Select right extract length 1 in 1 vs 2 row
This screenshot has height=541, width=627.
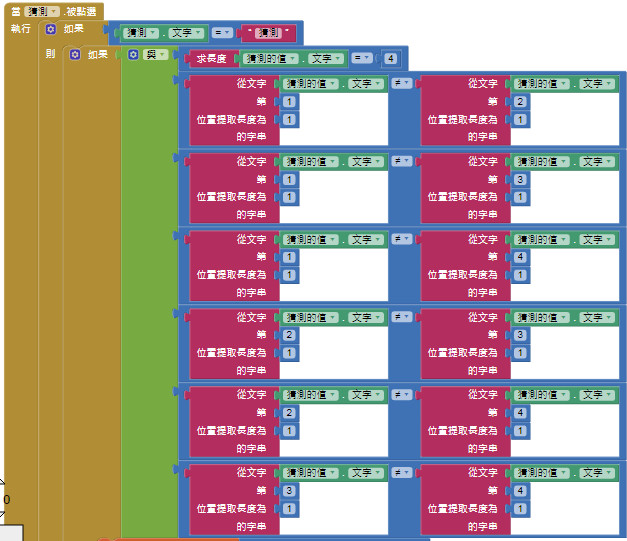click(520, 120)
